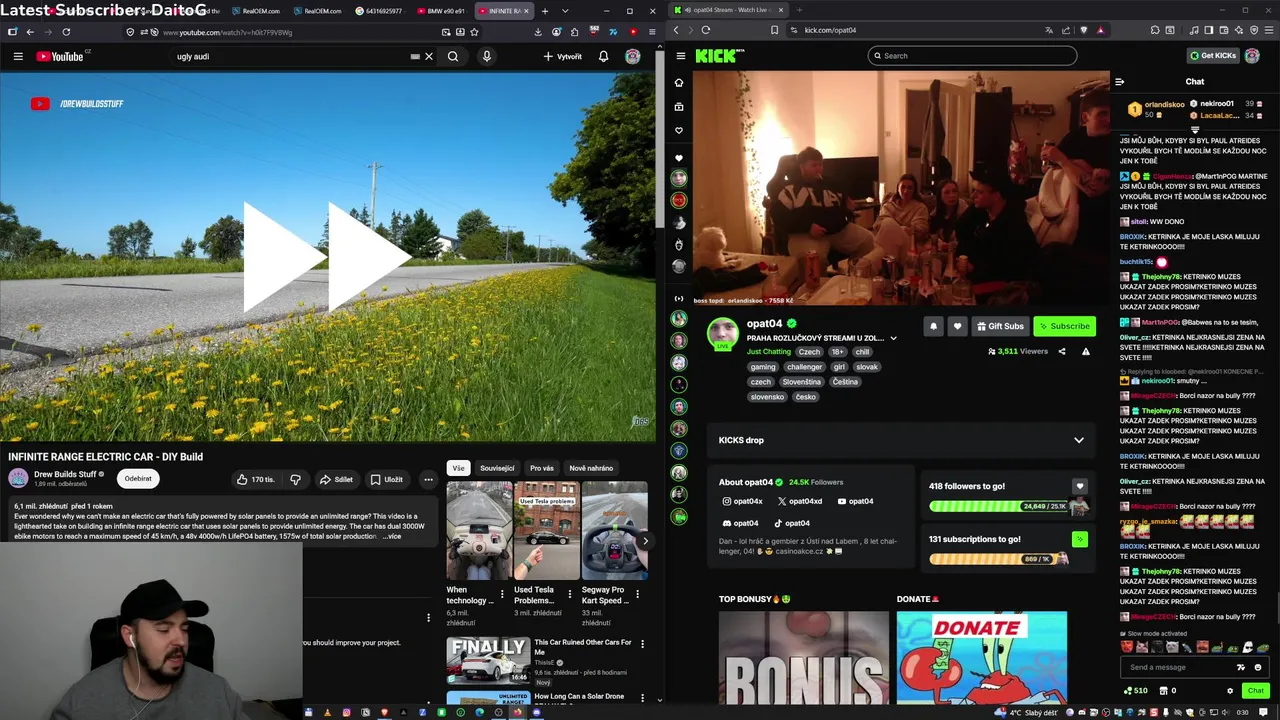Open weather widget in the taskbar
The width and height of the screenshot is (1280, 720).
[x=1027, y=712]
